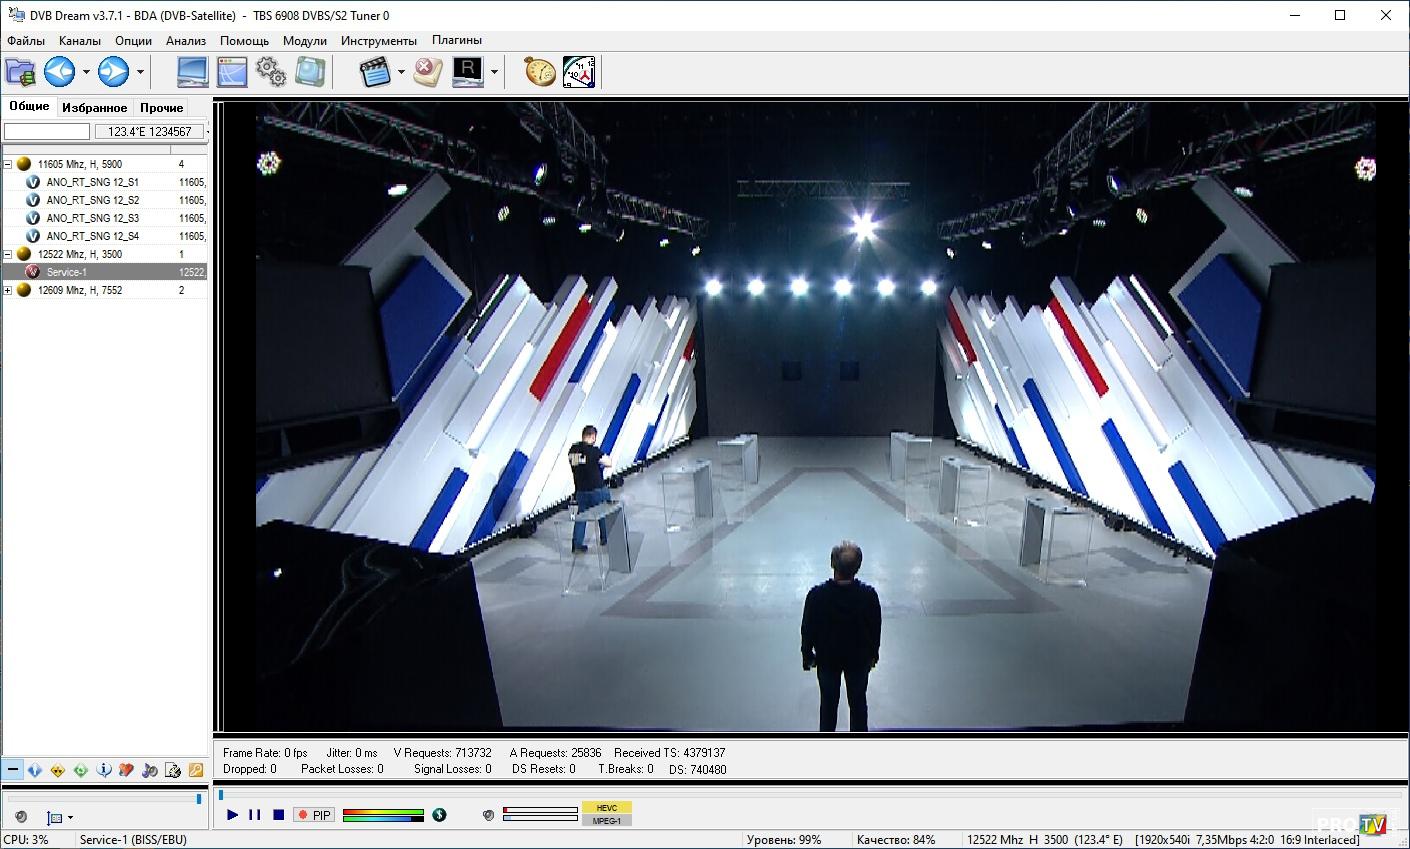Click the stopwatch timer icon
The width and height of the screenshot is (1410, 849).
tap(540, 72)
